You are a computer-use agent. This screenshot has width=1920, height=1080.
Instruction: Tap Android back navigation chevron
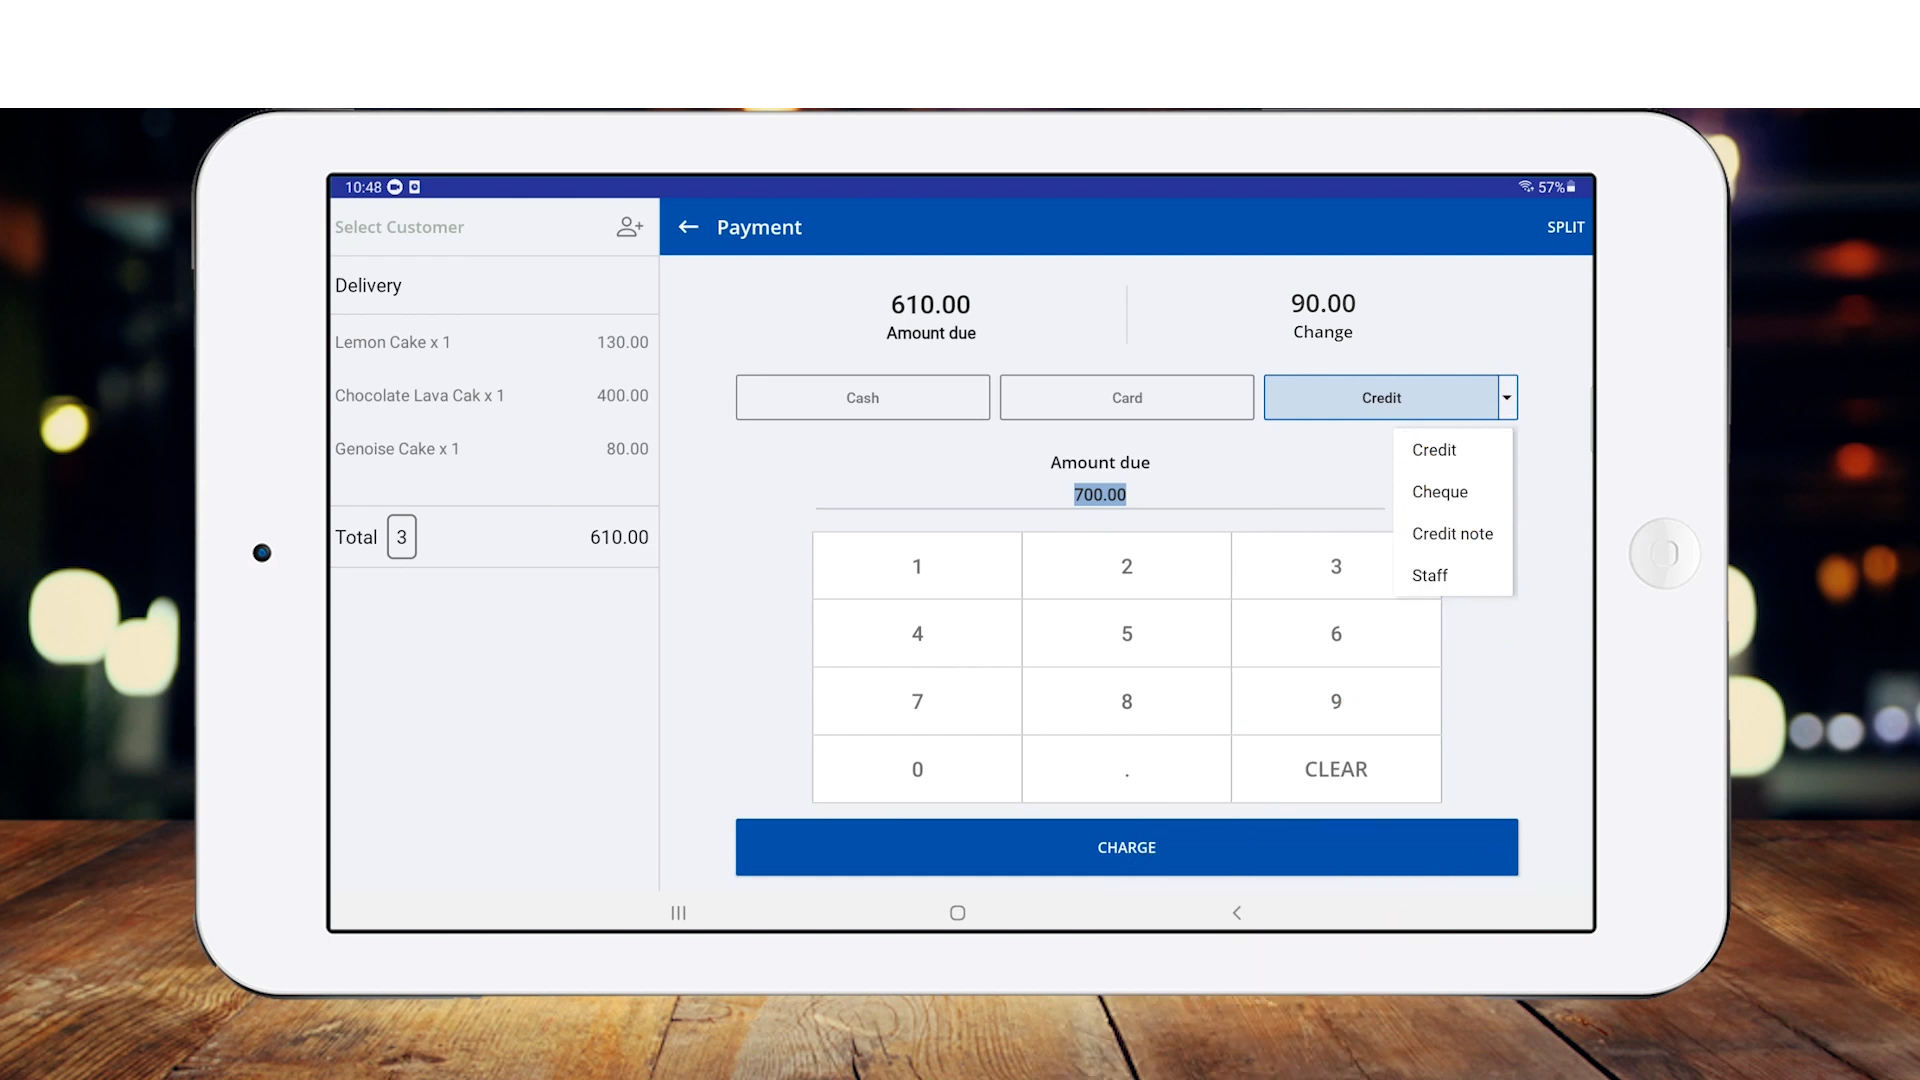point(1237,913)
